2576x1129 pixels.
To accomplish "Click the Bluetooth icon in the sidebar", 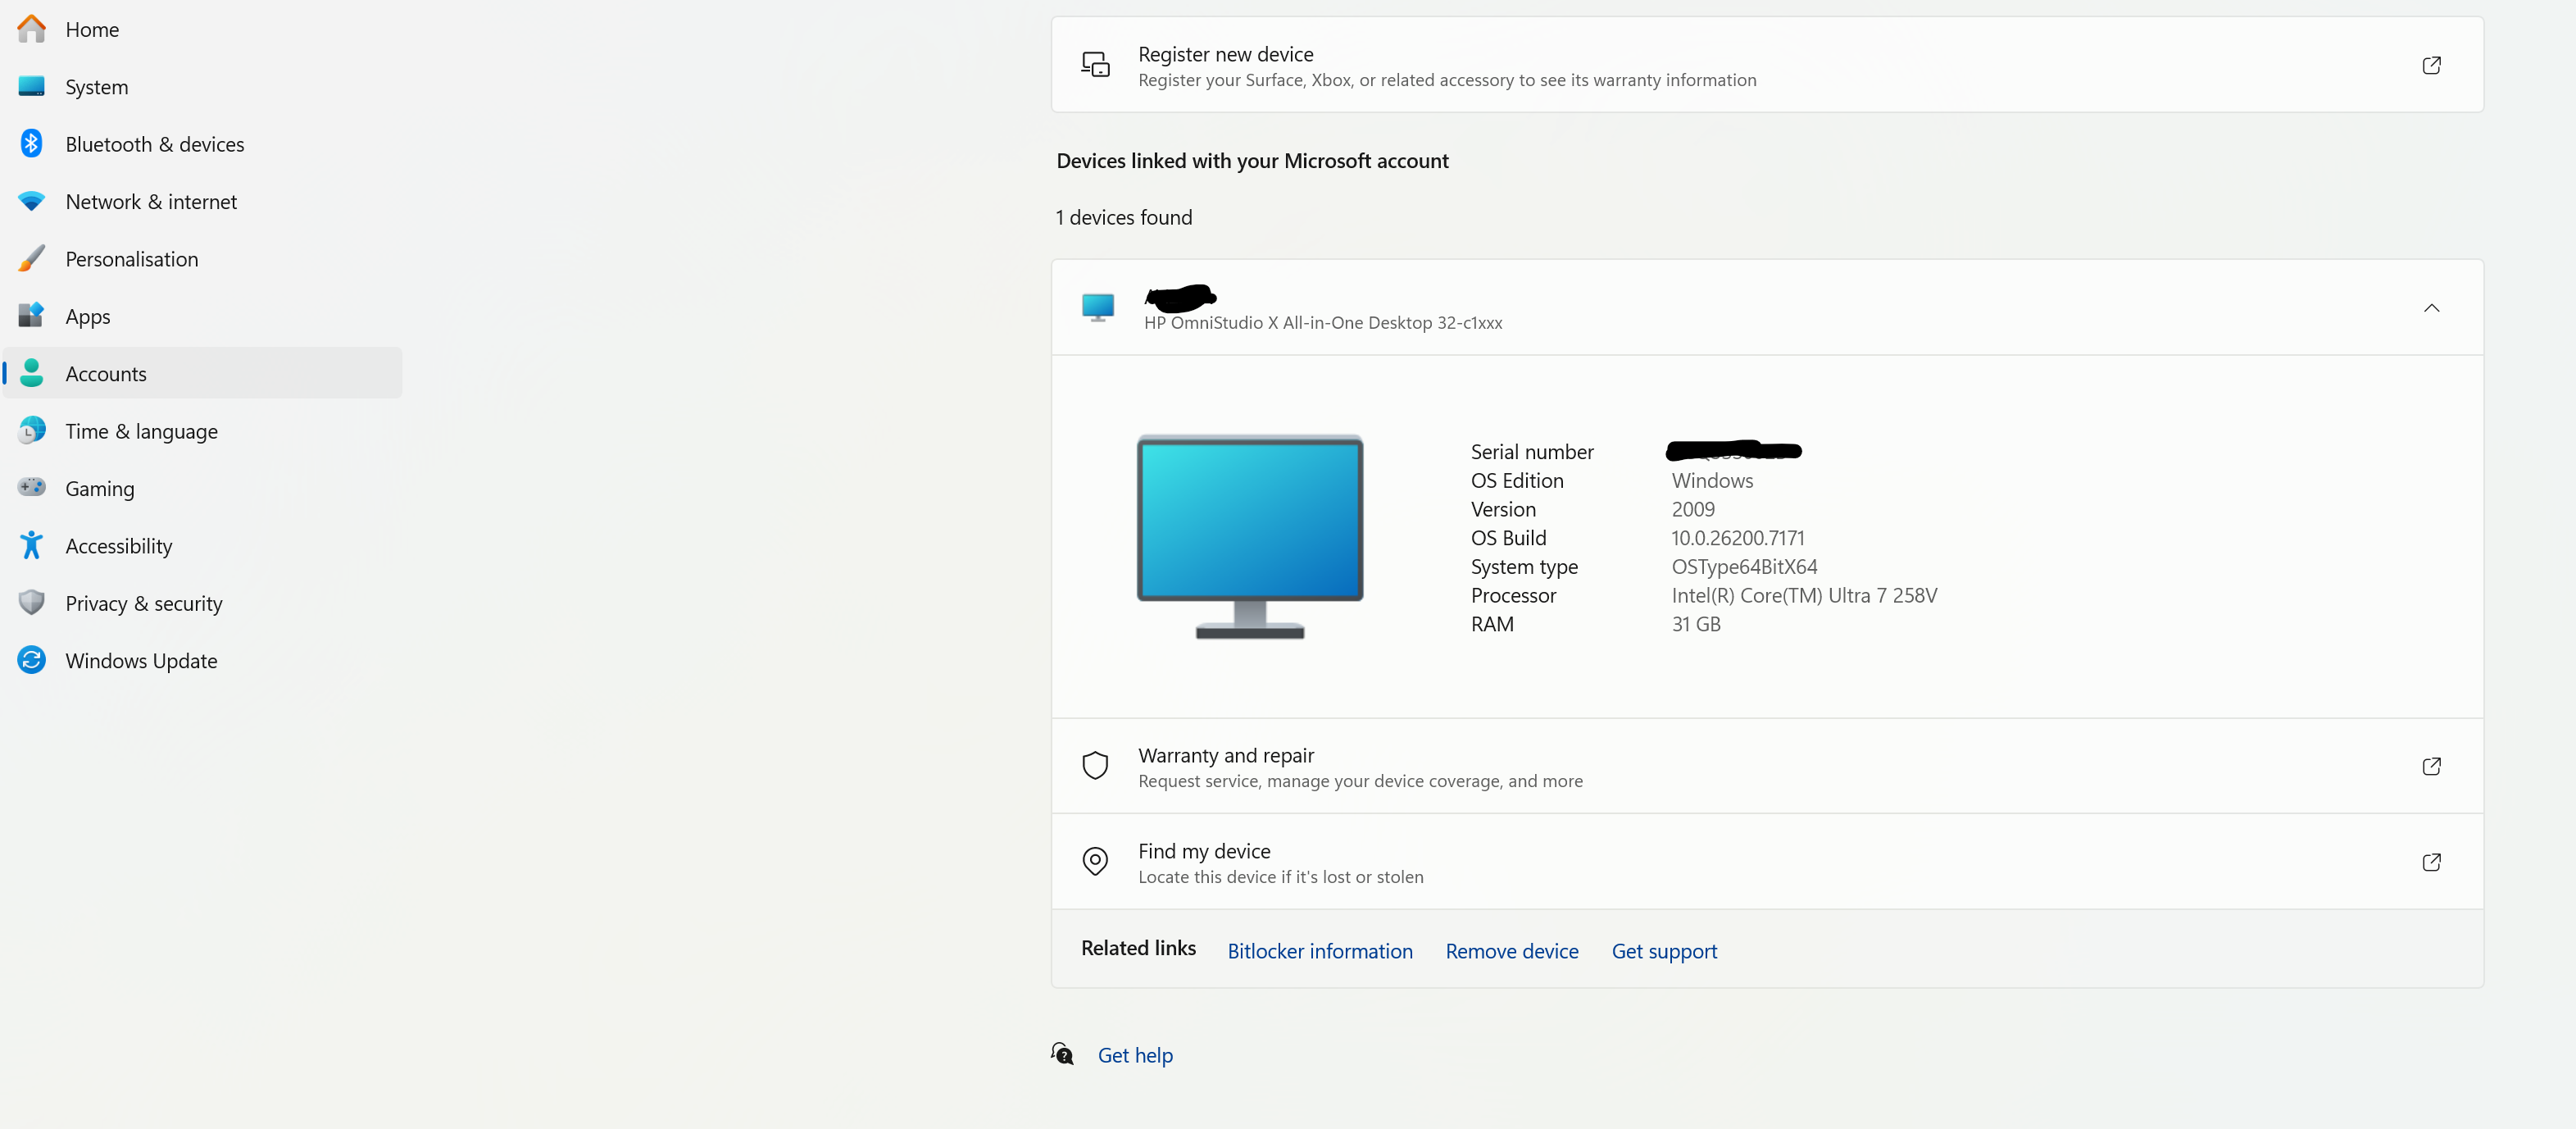I will pos(31,143).
